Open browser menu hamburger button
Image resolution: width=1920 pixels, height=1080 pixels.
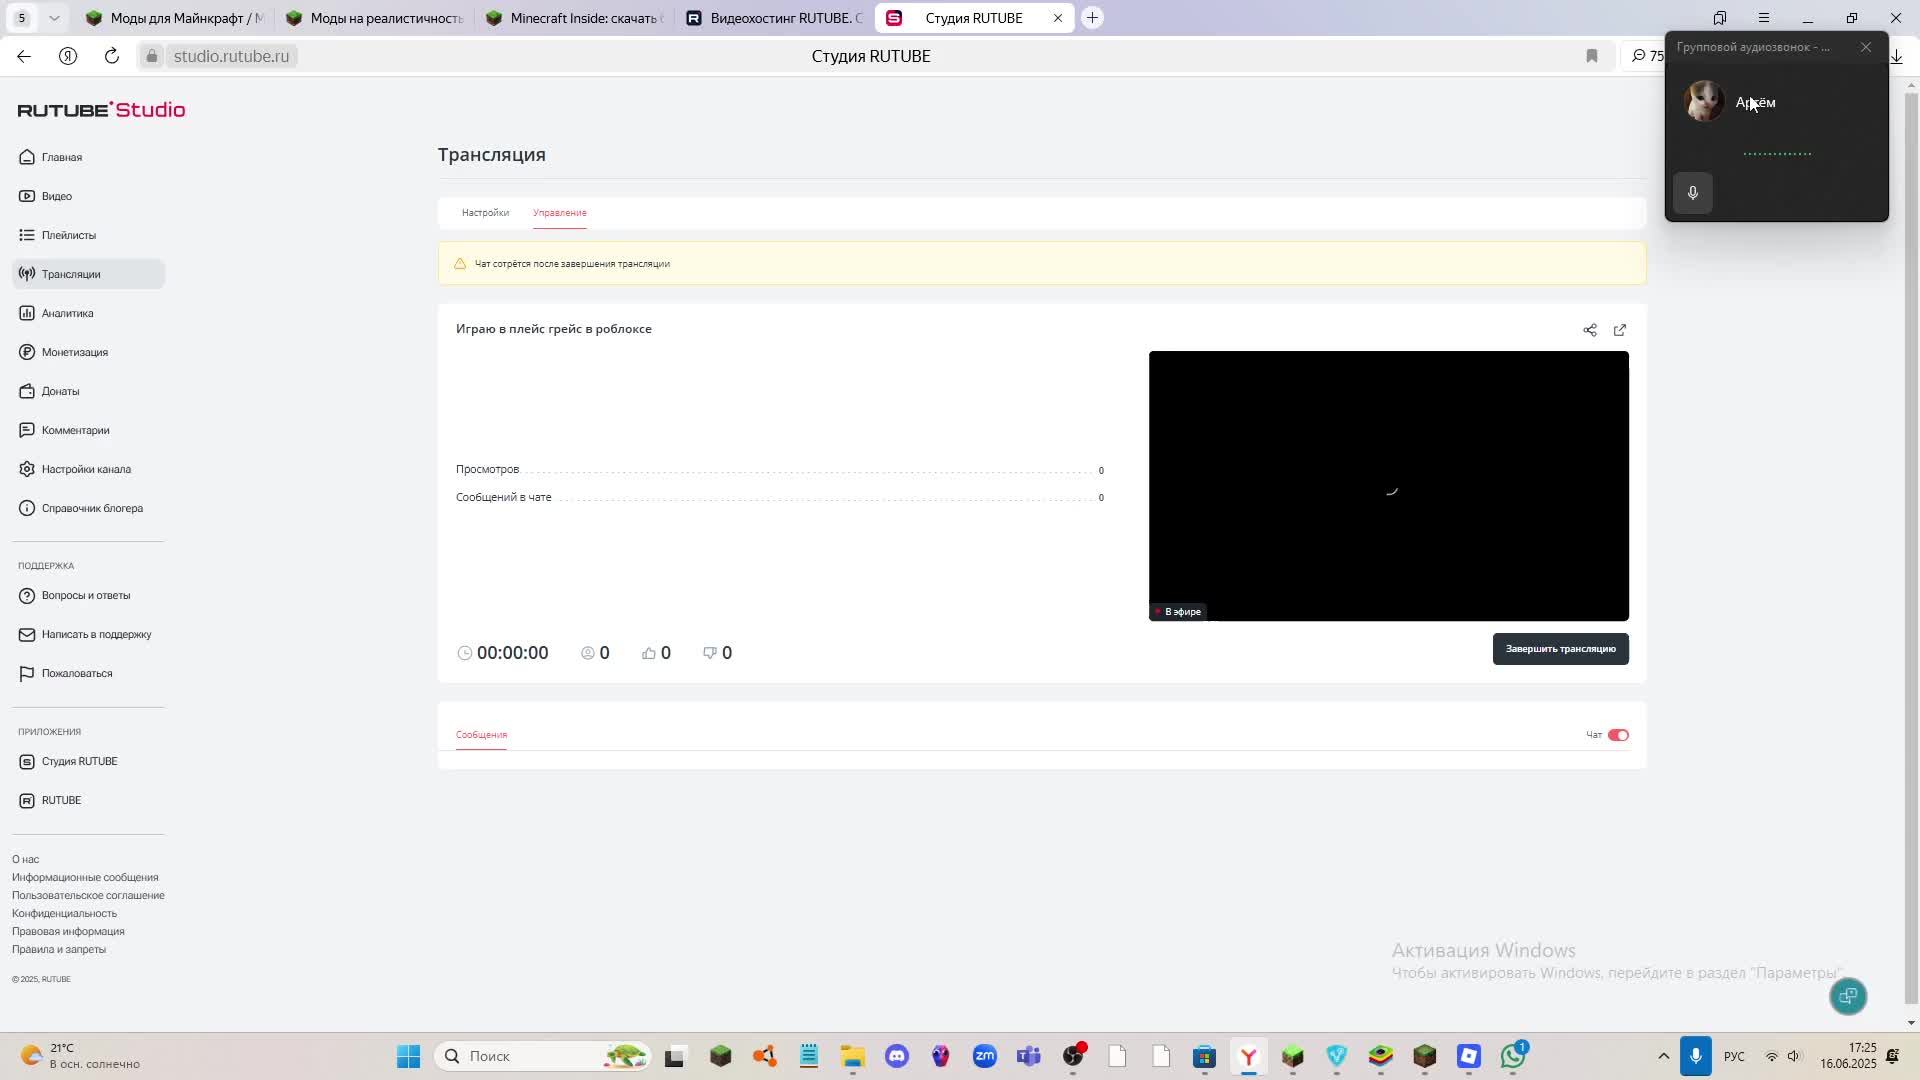1764,18
